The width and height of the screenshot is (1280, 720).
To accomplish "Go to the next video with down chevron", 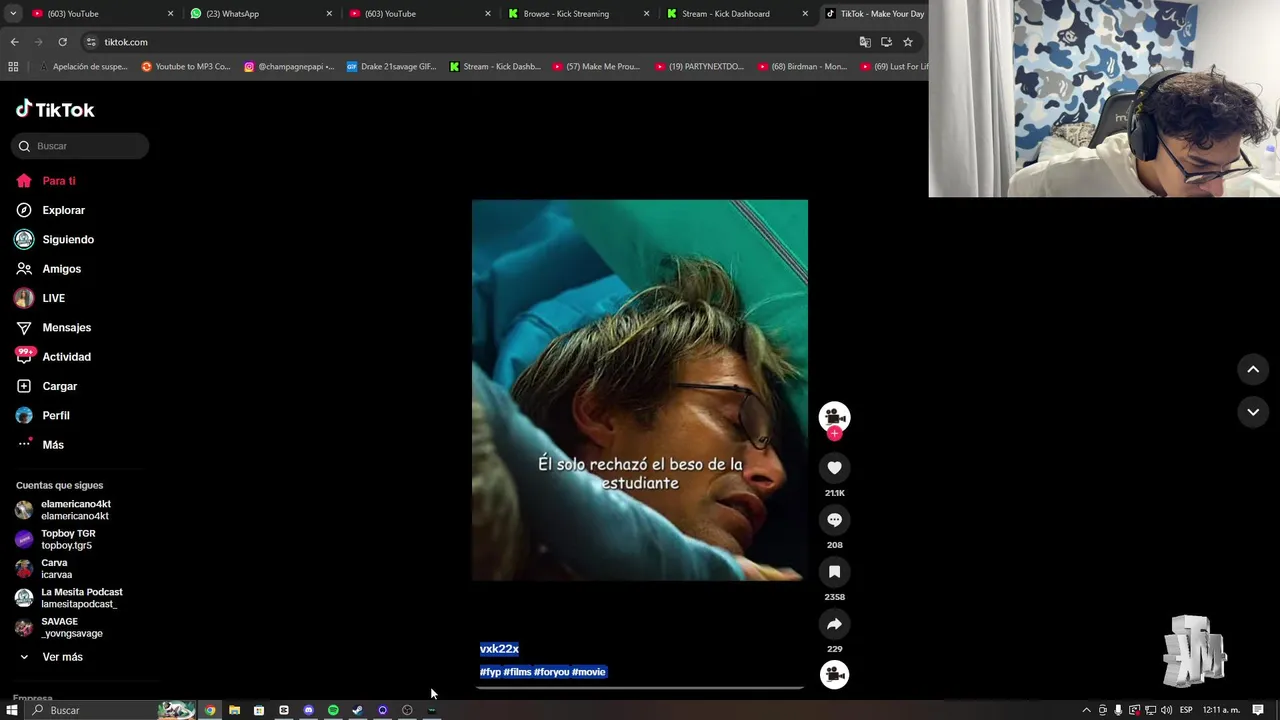I will (1252, 412).
